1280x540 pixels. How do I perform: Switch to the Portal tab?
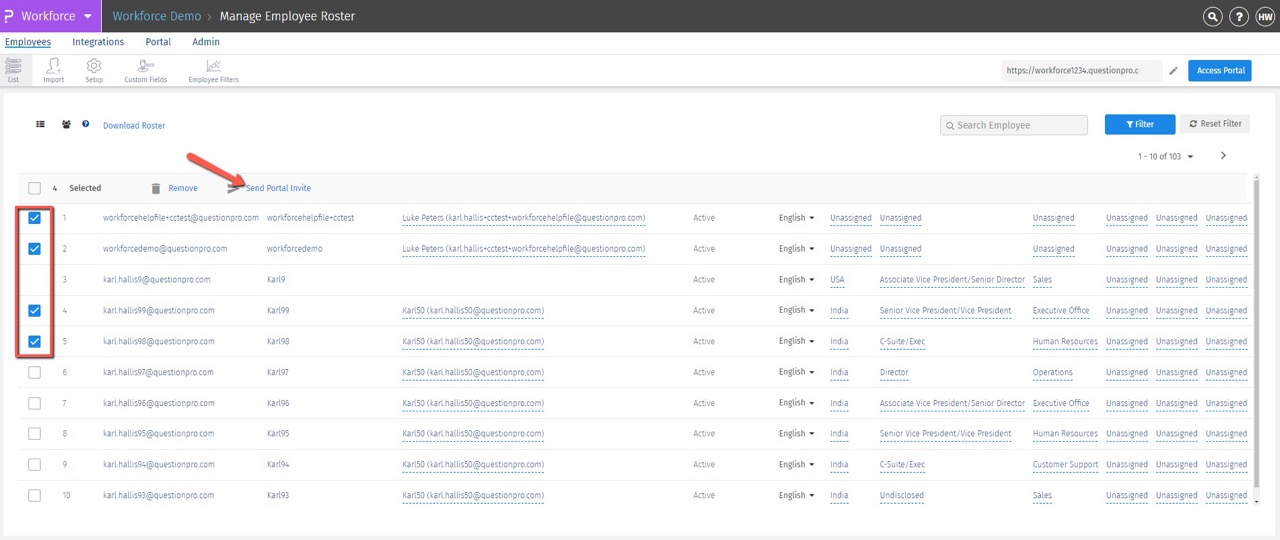(x=158, y=42)
